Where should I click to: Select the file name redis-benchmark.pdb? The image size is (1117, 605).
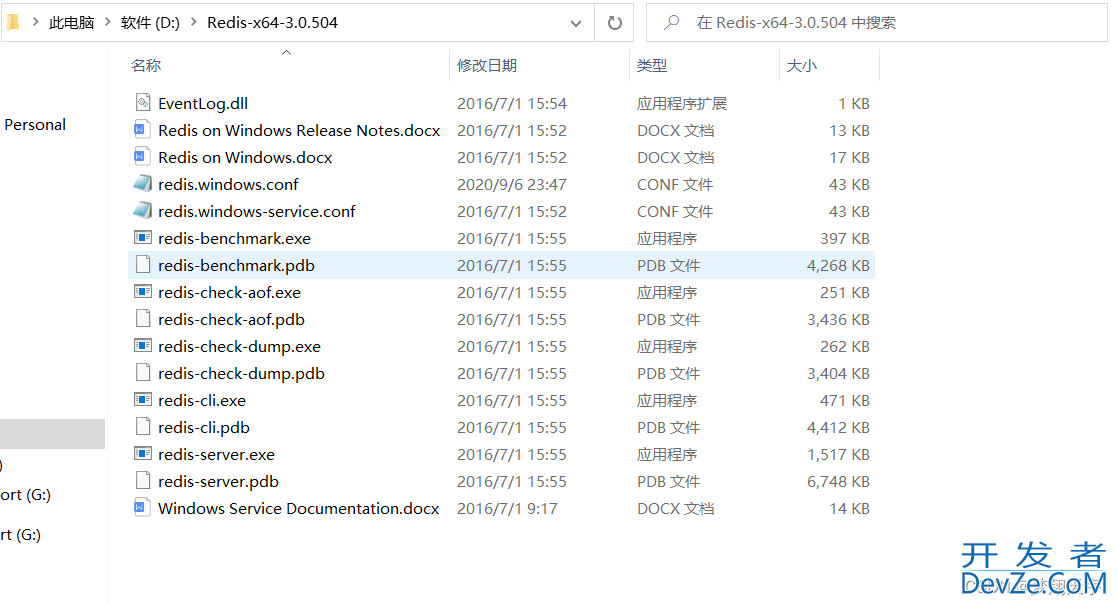click(x=237, y=265)
